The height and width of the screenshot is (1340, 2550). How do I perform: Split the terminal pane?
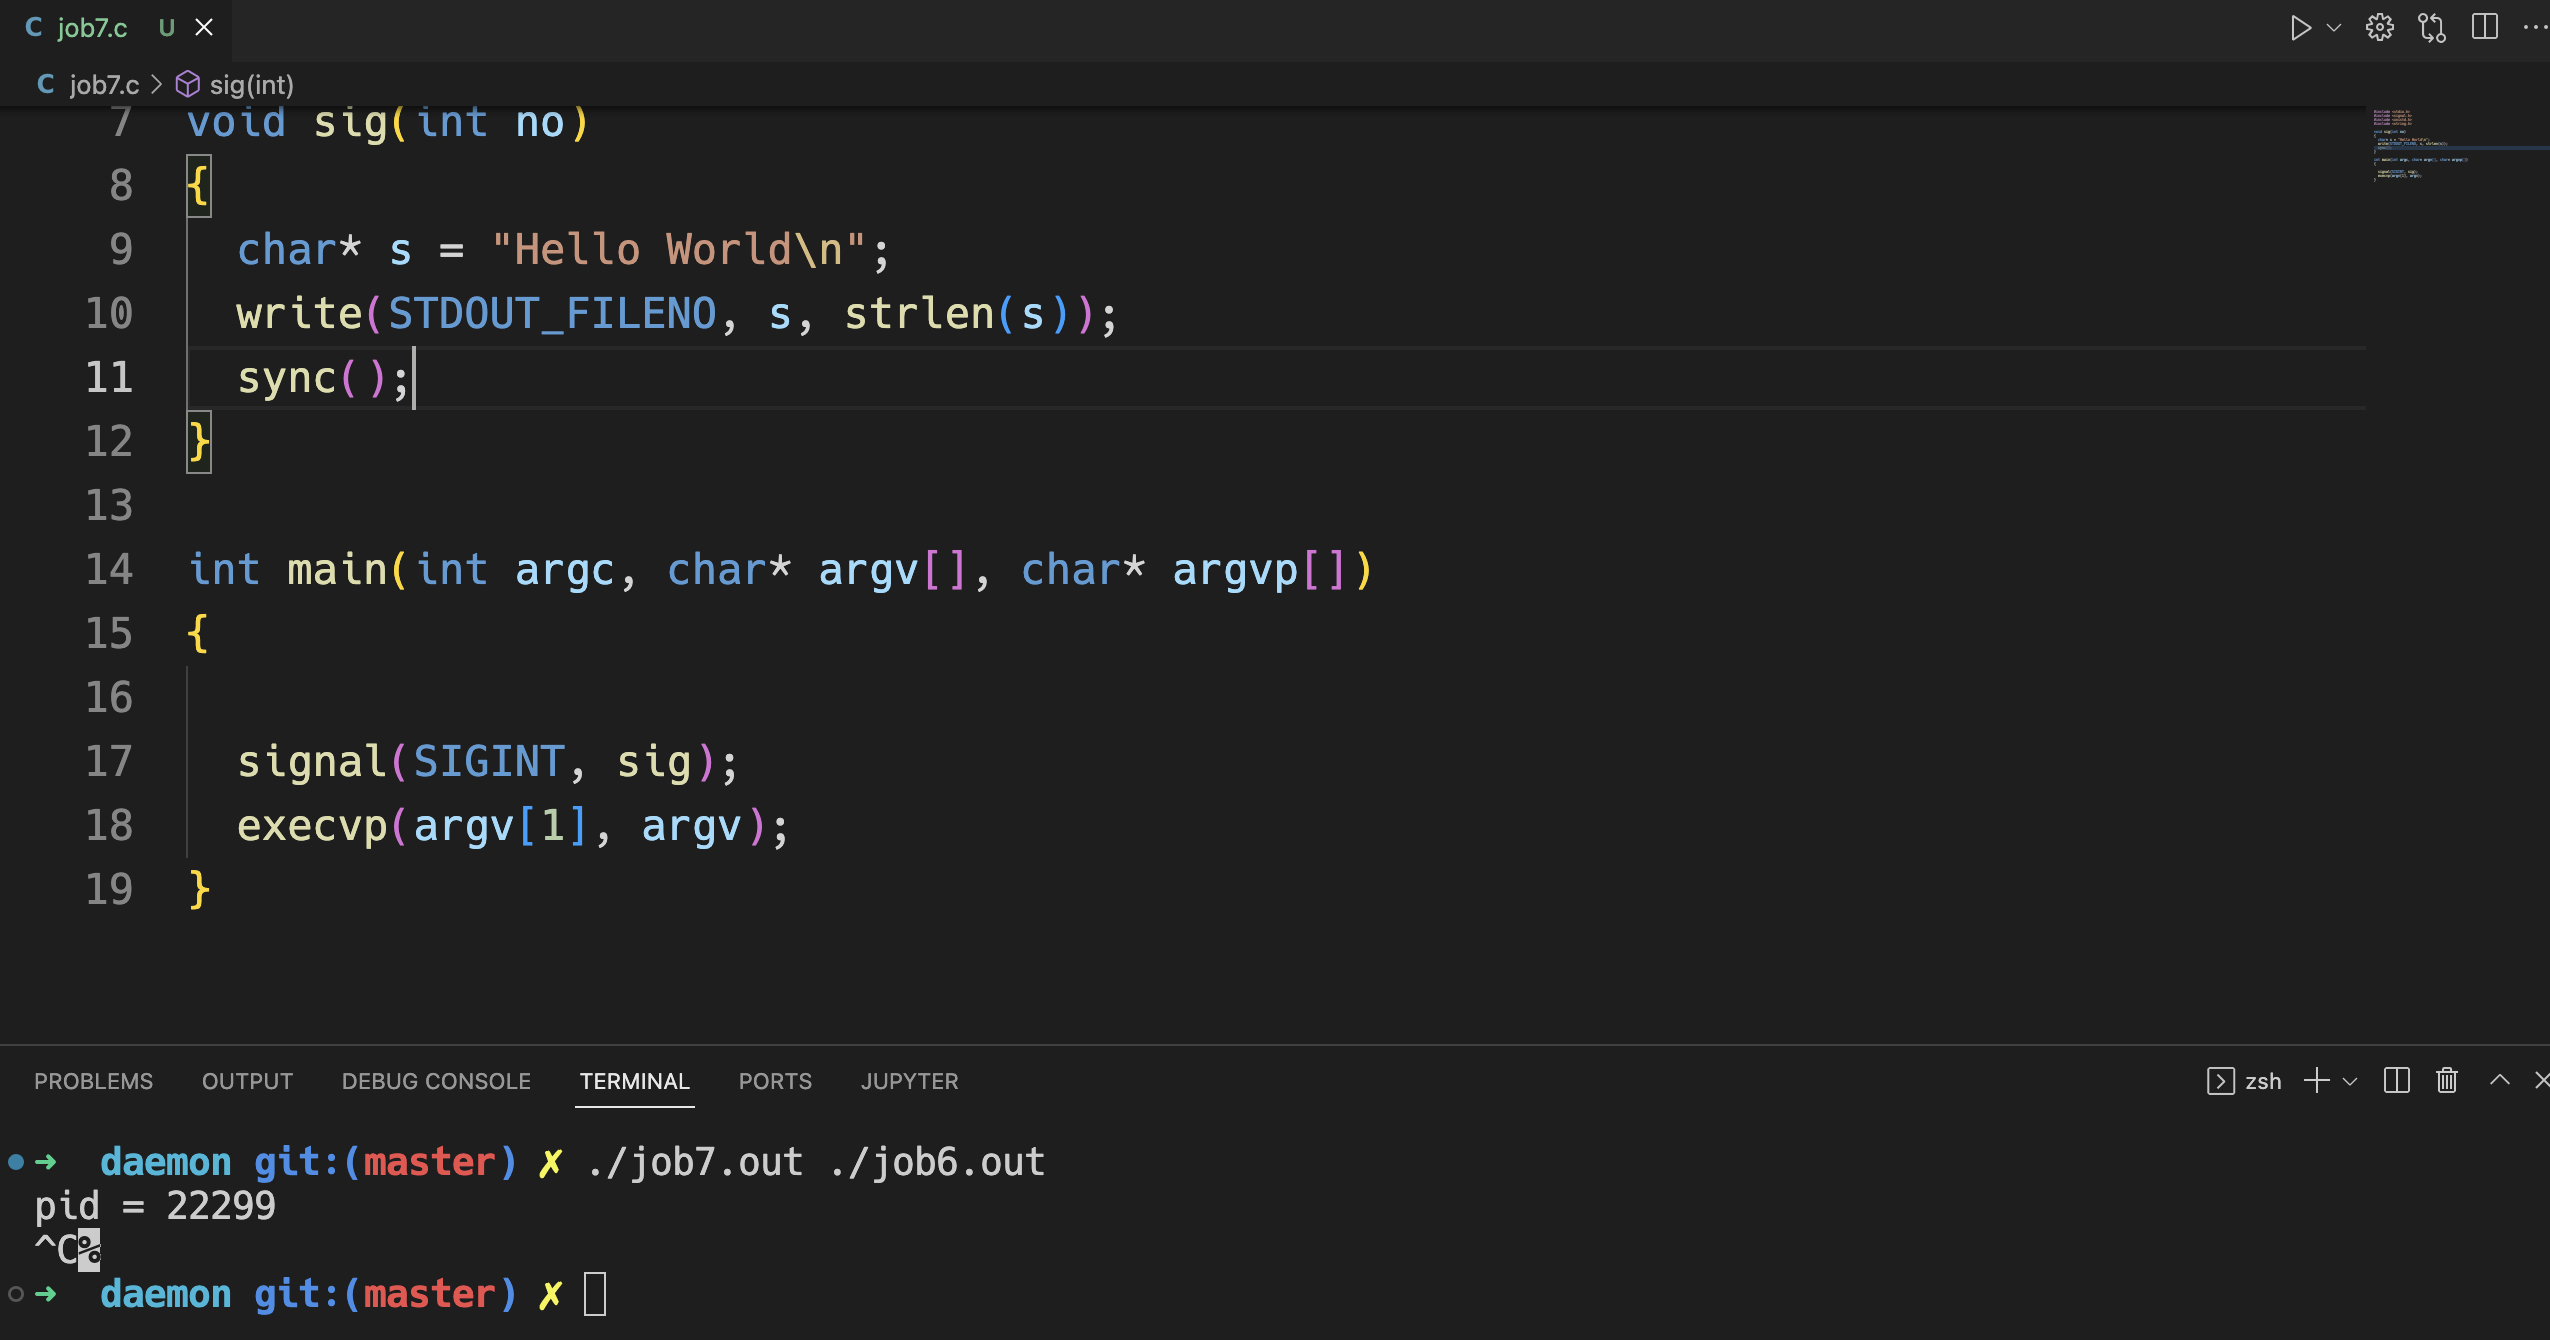[2397, 1081]
